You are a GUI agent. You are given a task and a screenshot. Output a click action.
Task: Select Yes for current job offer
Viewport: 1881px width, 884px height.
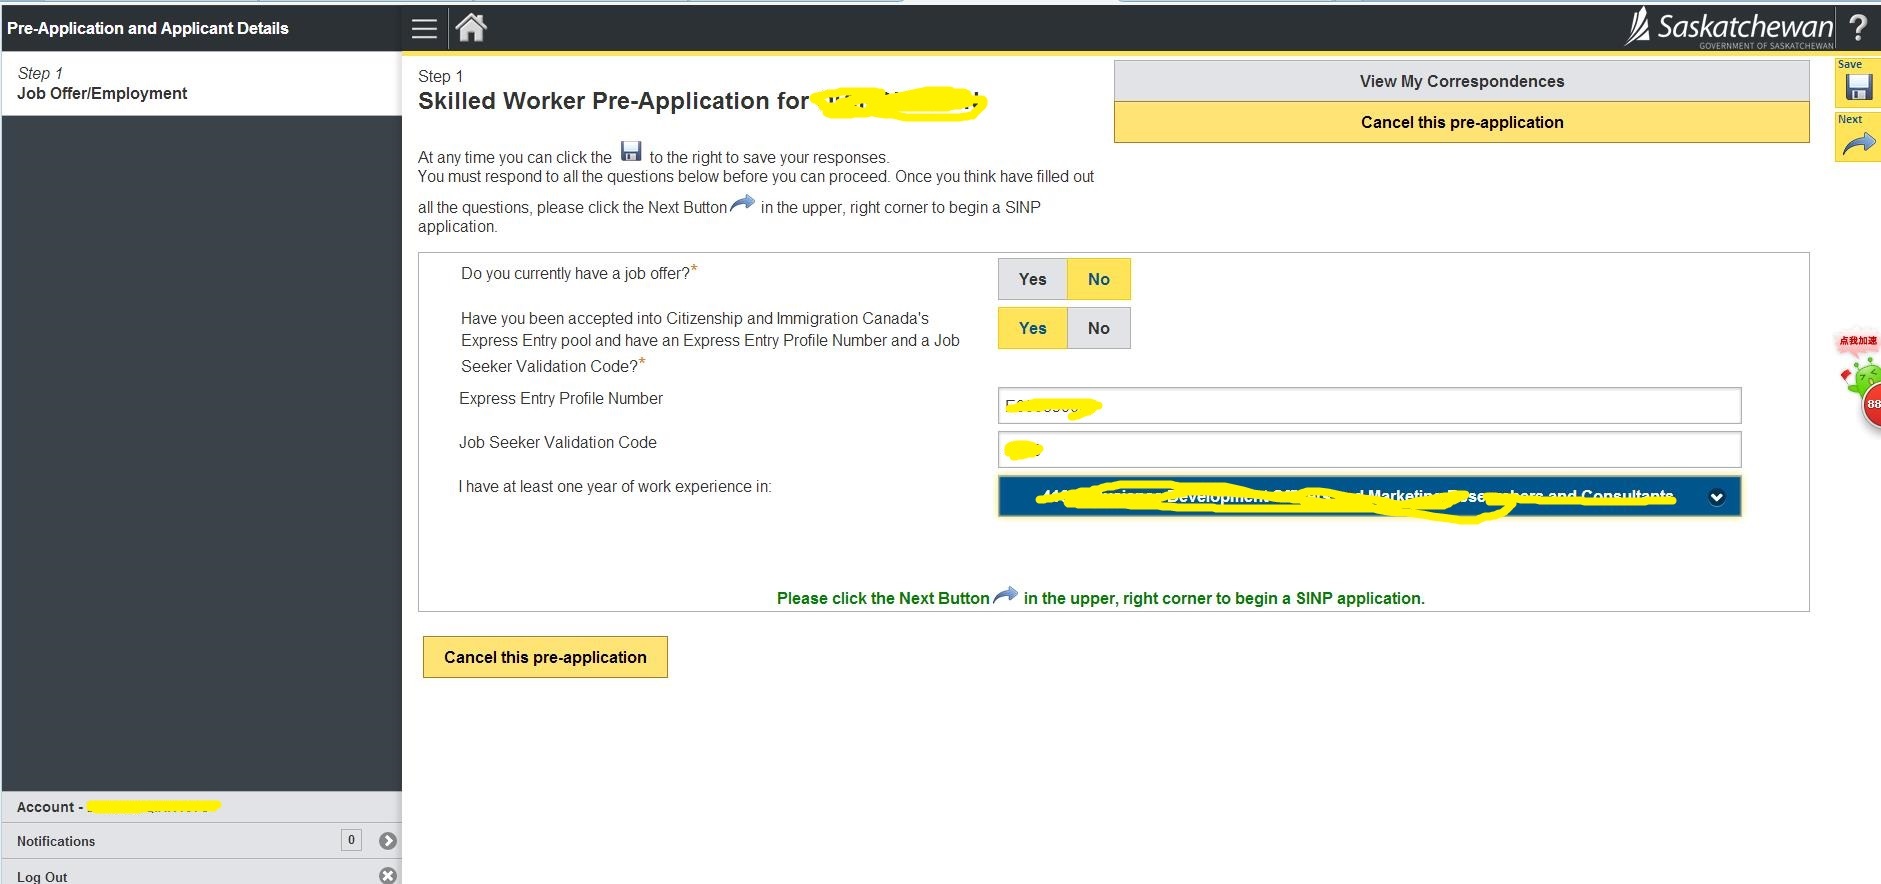pos(1032,279)
